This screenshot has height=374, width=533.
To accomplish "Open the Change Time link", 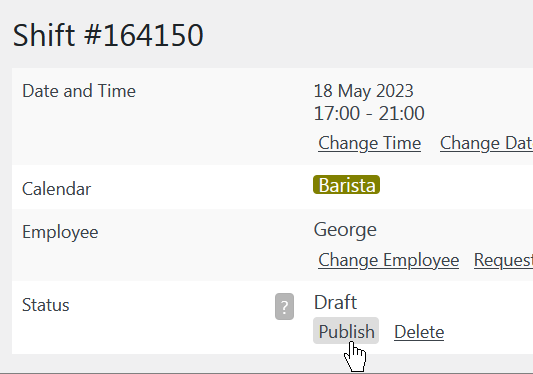I will click(369, 143).
